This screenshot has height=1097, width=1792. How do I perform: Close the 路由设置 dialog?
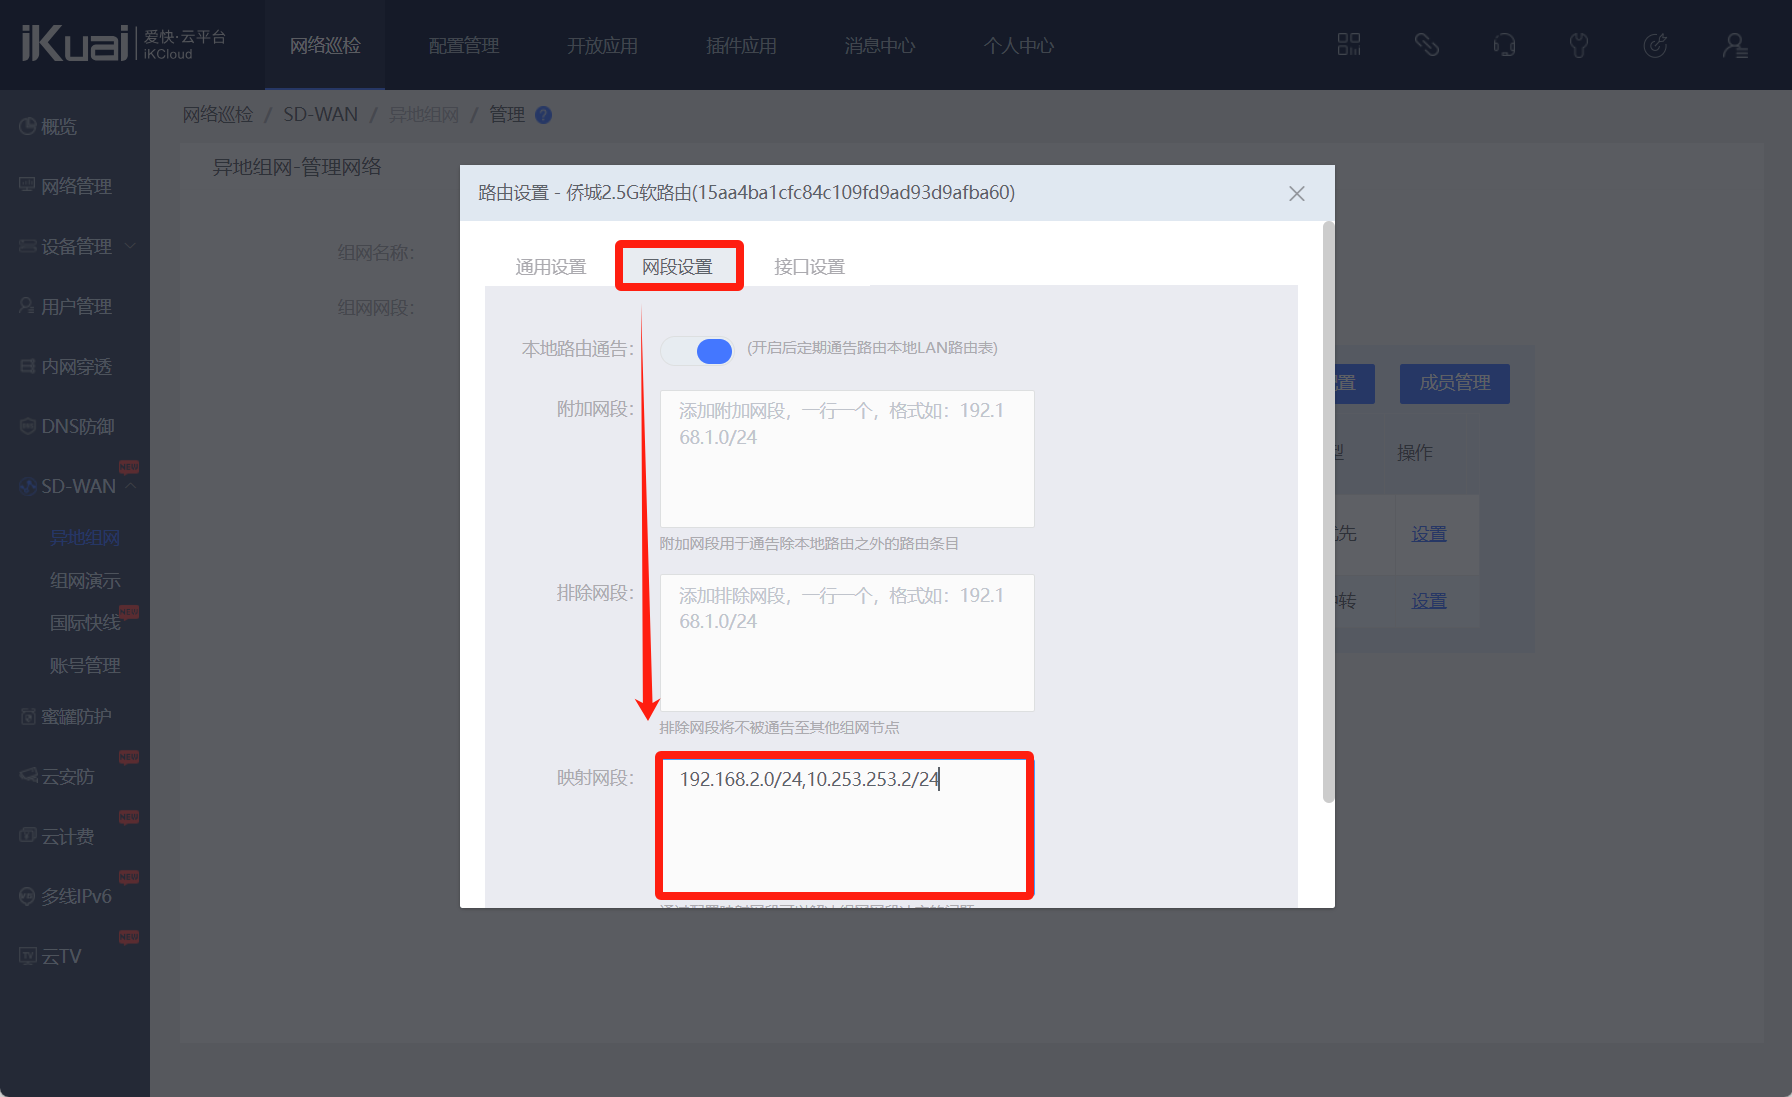[1296, 193]
